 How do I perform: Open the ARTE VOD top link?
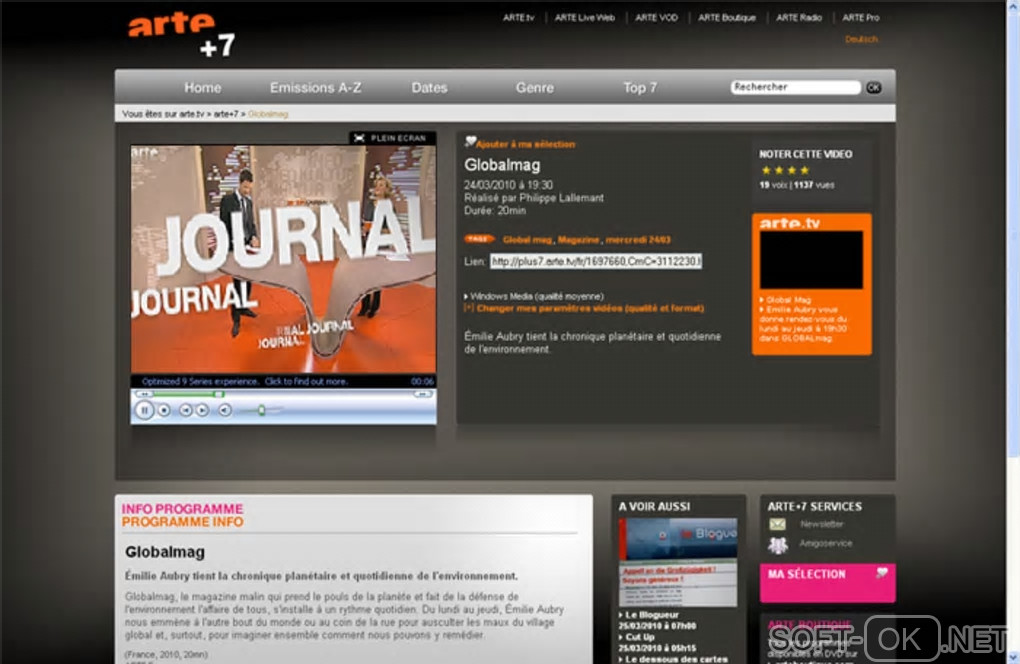656,18
